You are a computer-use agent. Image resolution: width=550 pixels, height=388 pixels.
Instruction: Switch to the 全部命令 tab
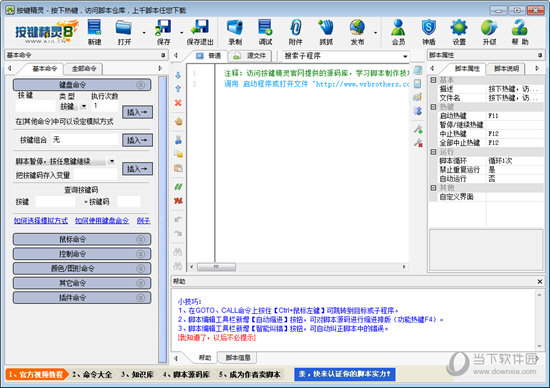[84, 68]
